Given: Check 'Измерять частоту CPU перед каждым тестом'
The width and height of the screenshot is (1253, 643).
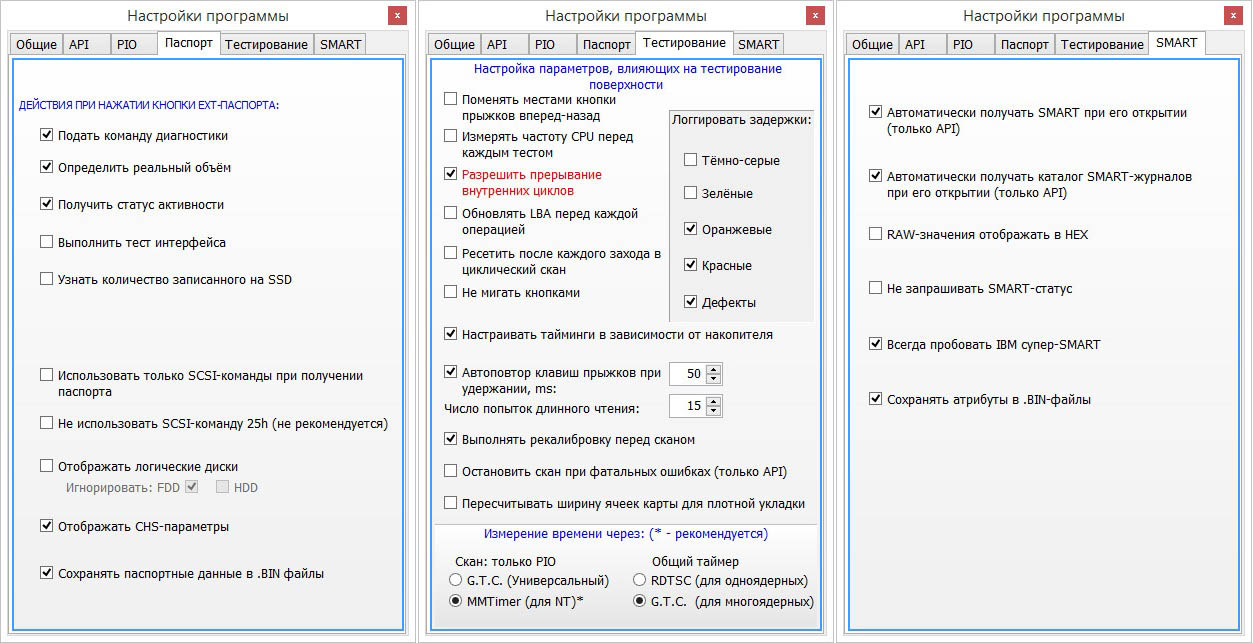Looking at the screenshot, I should pos(451,136).
